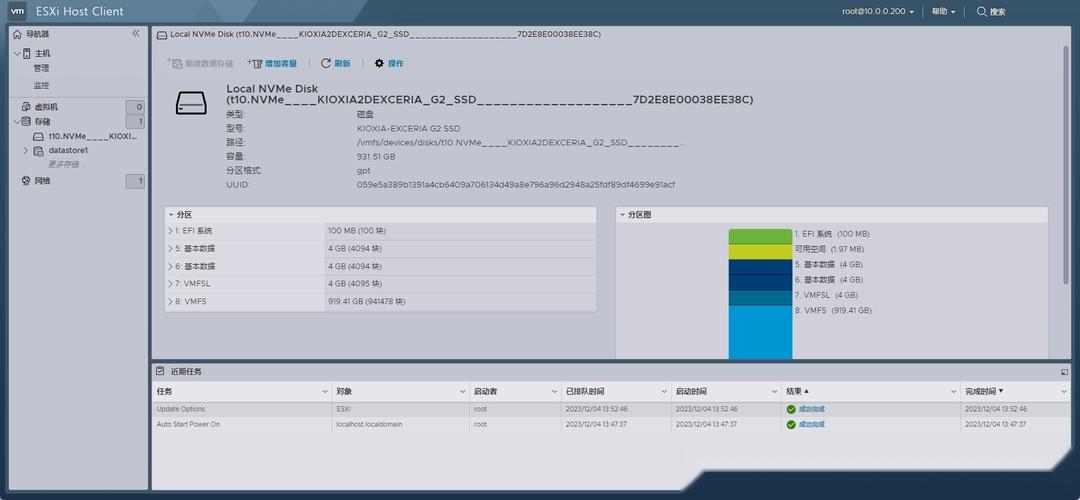Click the 919.41 GB size cell
The height and width of the screenshot is (500, 1080).
366,302
